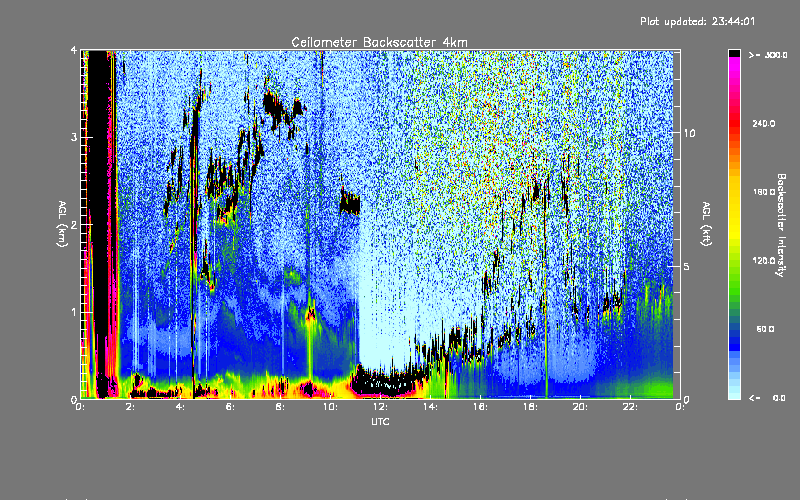Click the "22:" UTC tick label
This screenshot has width=800, height=500.
(630, 407)
